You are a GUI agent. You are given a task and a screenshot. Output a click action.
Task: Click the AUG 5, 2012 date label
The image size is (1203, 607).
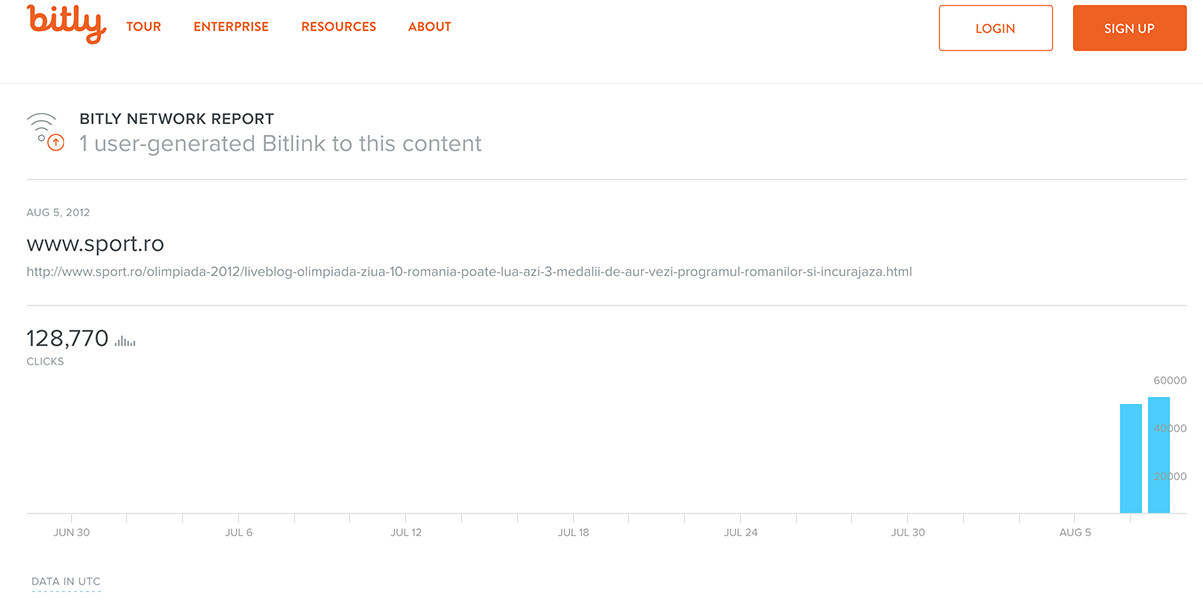pyautogui.click(x=57, y=212)
